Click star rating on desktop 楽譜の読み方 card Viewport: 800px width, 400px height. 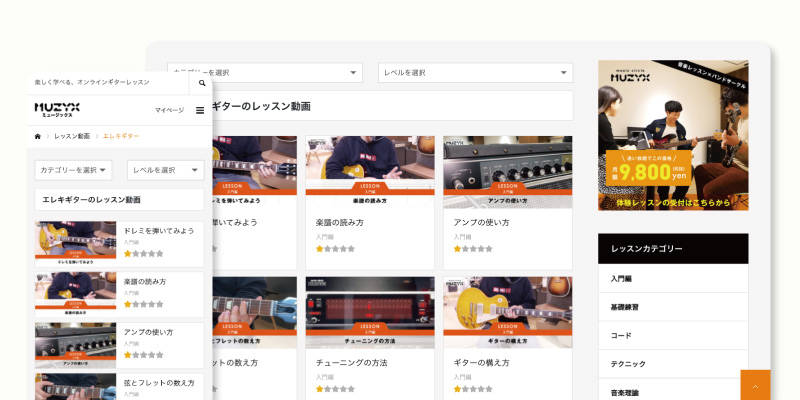pos(335,249)
